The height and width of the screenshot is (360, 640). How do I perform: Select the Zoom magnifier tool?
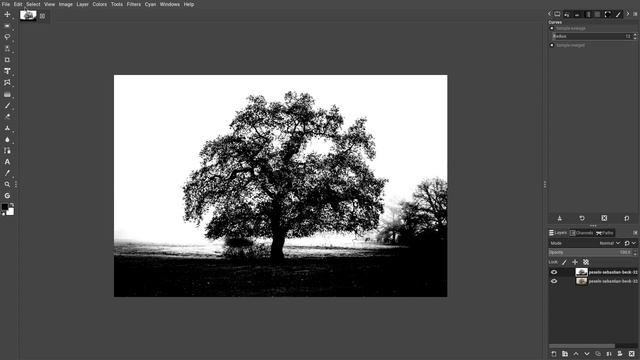7,184
